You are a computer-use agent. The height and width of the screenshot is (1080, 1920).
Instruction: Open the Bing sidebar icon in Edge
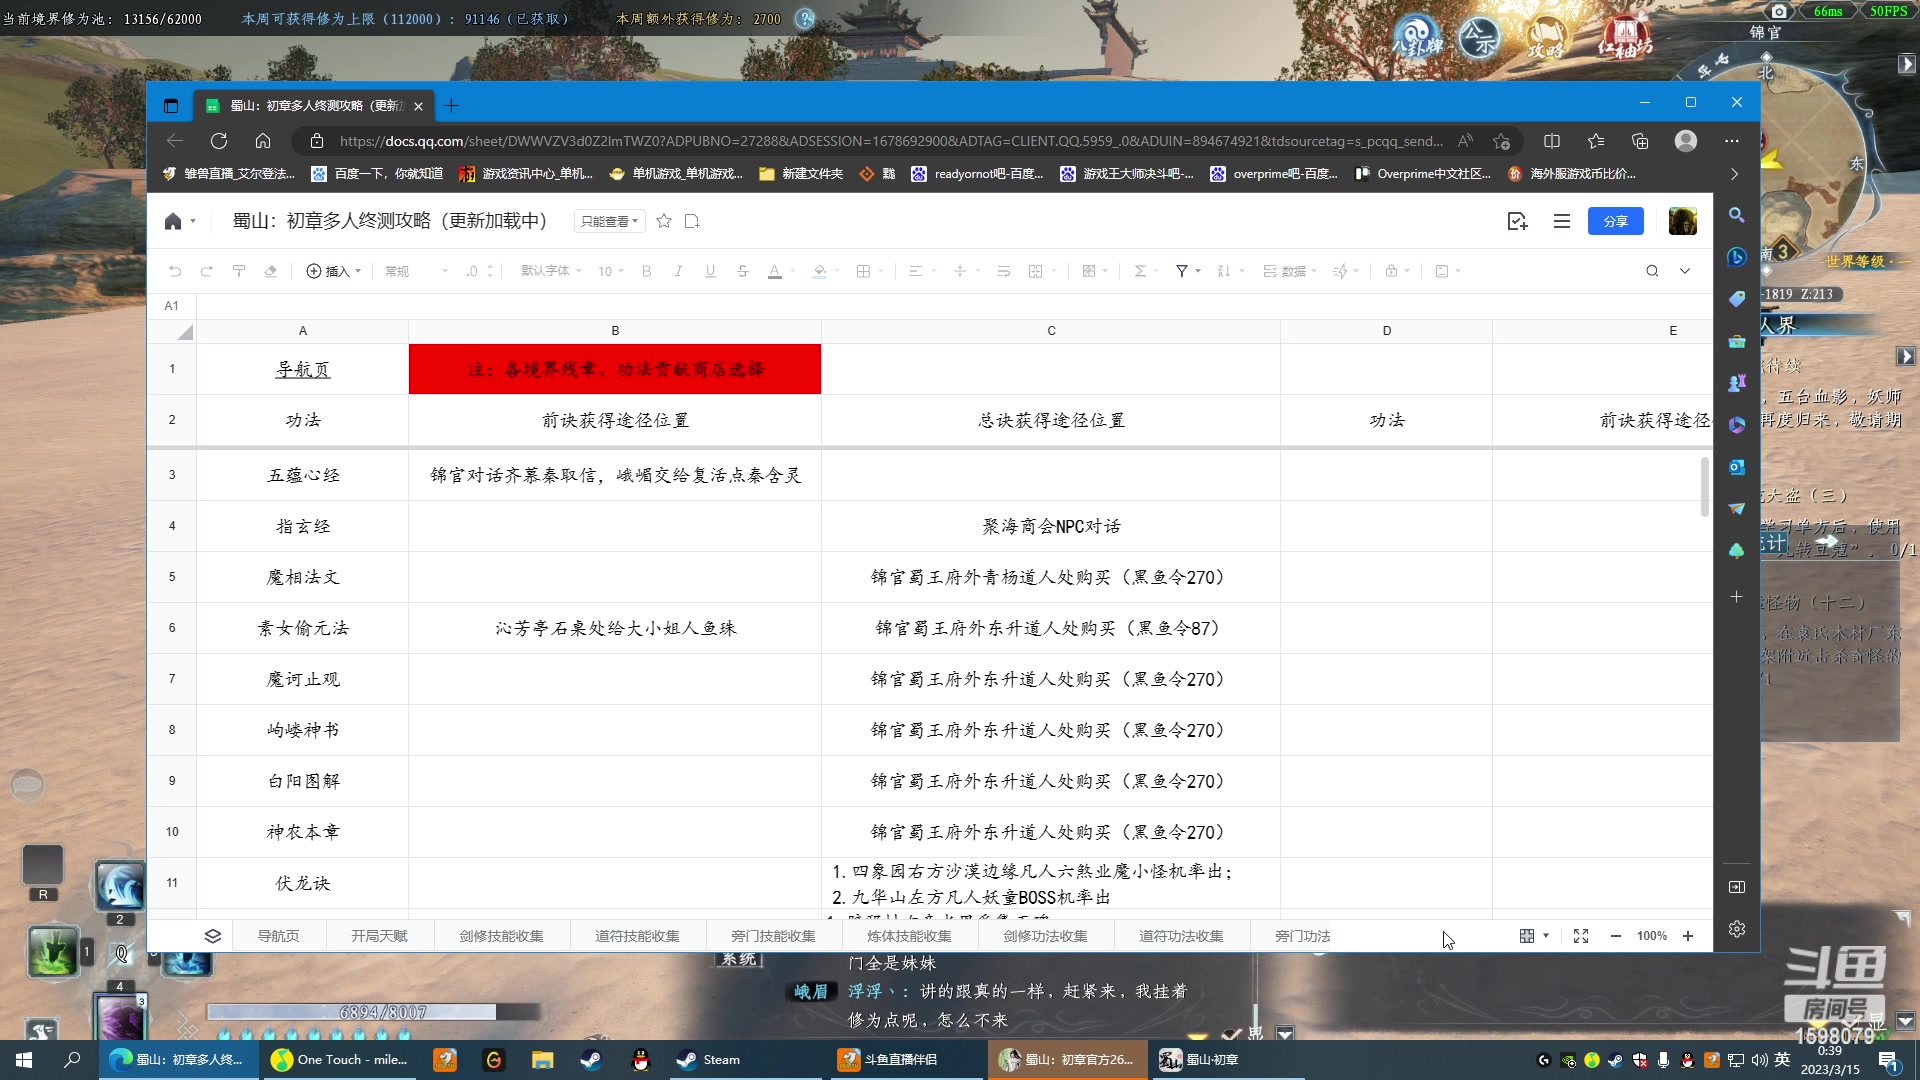[1736, 258]
